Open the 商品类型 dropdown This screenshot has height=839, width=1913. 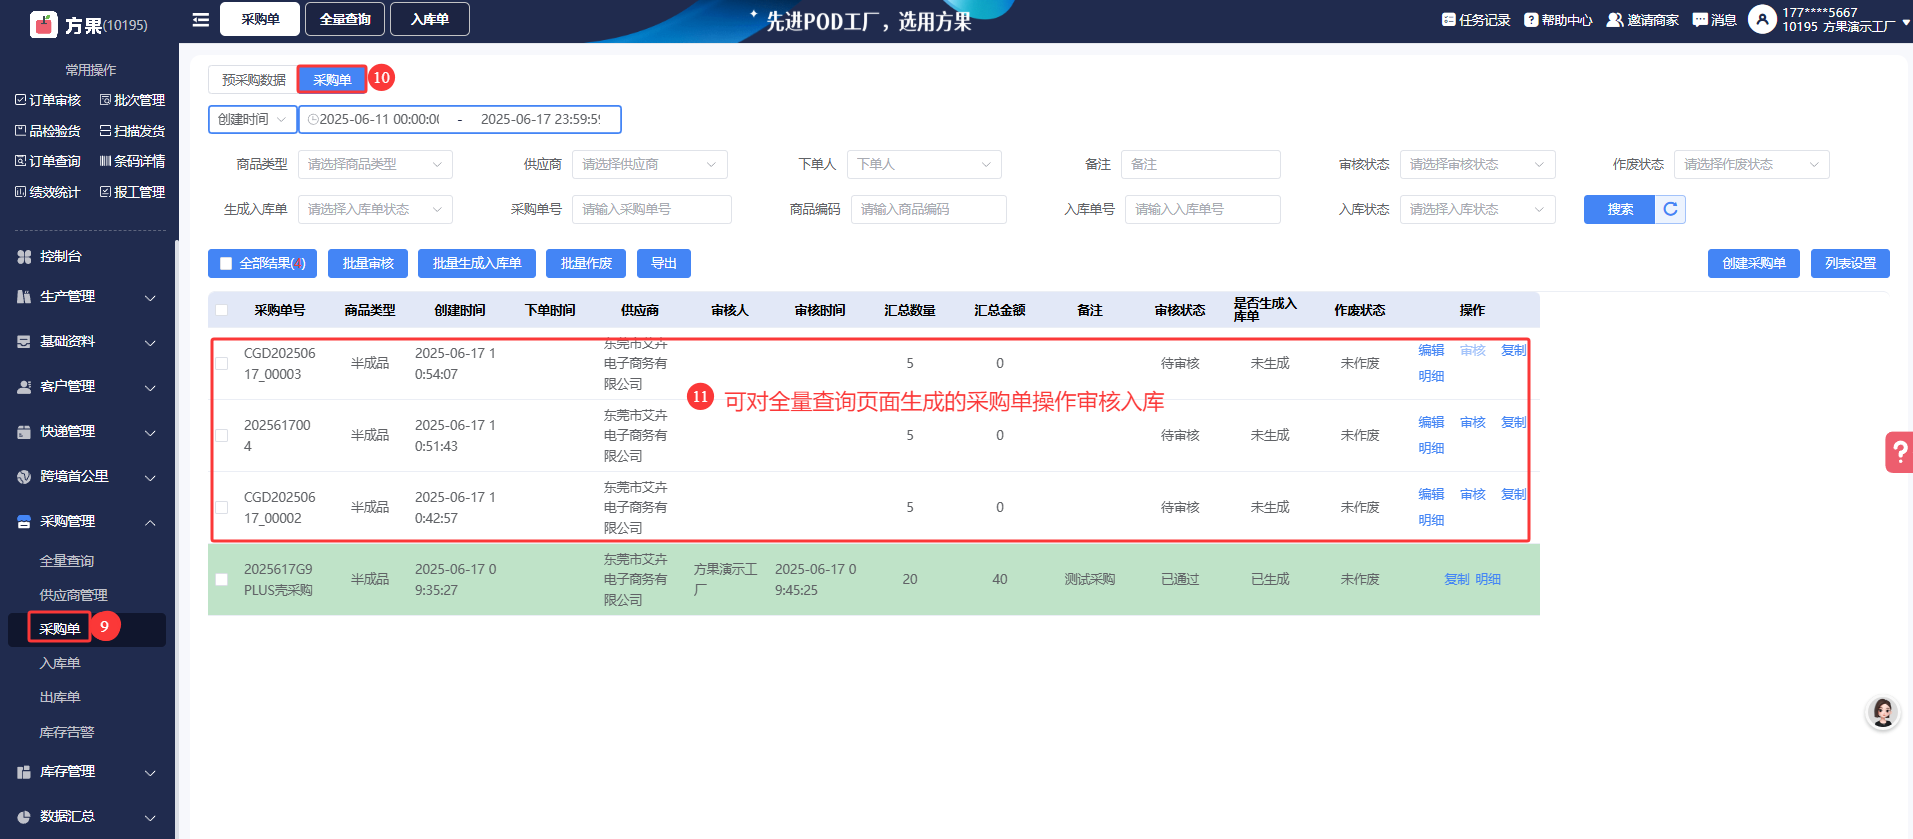[x=375, y=165]
